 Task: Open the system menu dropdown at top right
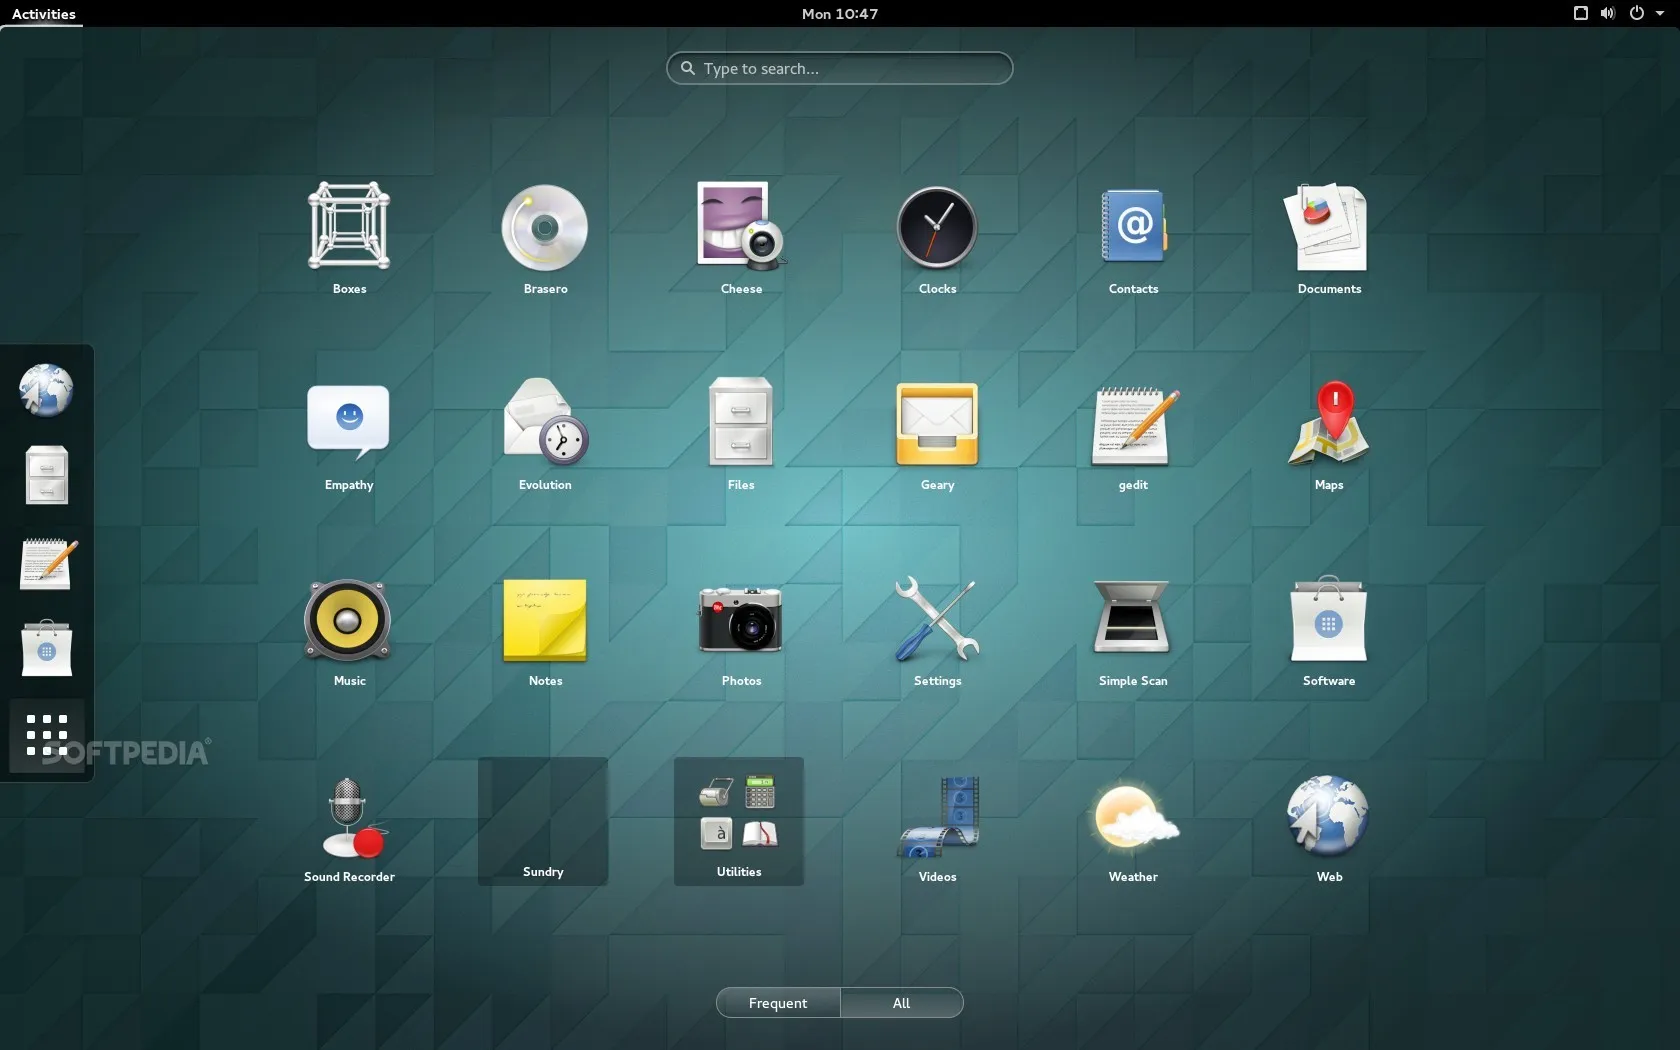(x=1661, y=13)
